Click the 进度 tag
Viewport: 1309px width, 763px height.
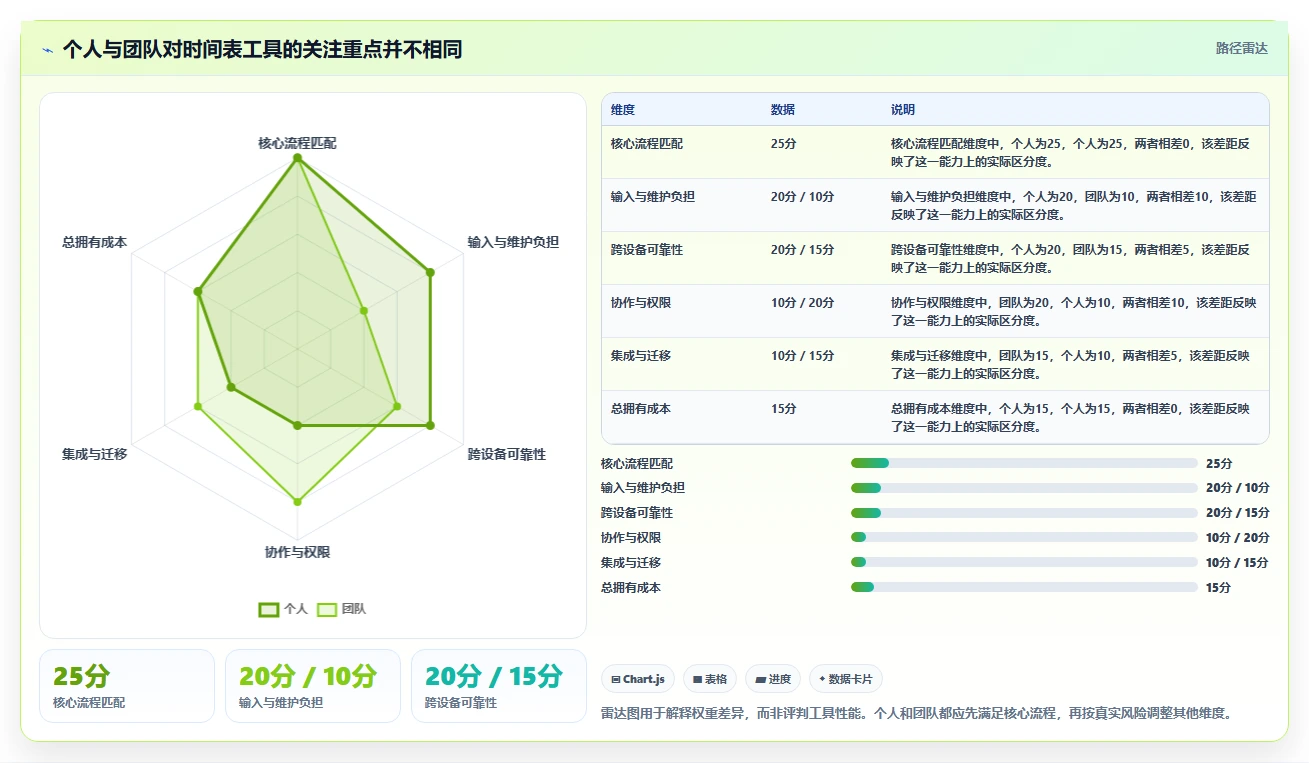tap(773, 679)
